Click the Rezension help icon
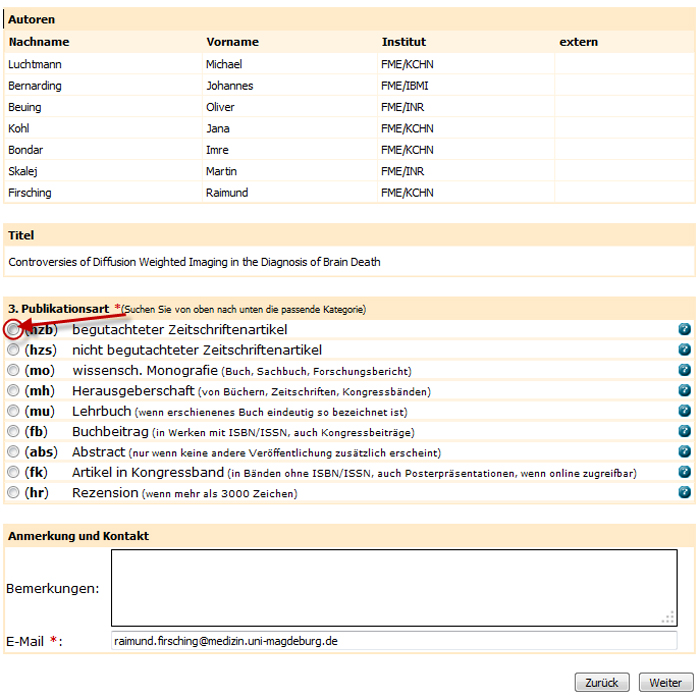700x698 pixels. click(x=685, y=493)
